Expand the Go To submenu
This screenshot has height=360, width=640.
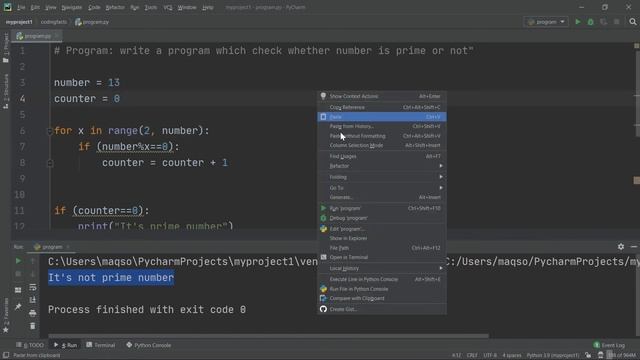[x=382, y=188]
